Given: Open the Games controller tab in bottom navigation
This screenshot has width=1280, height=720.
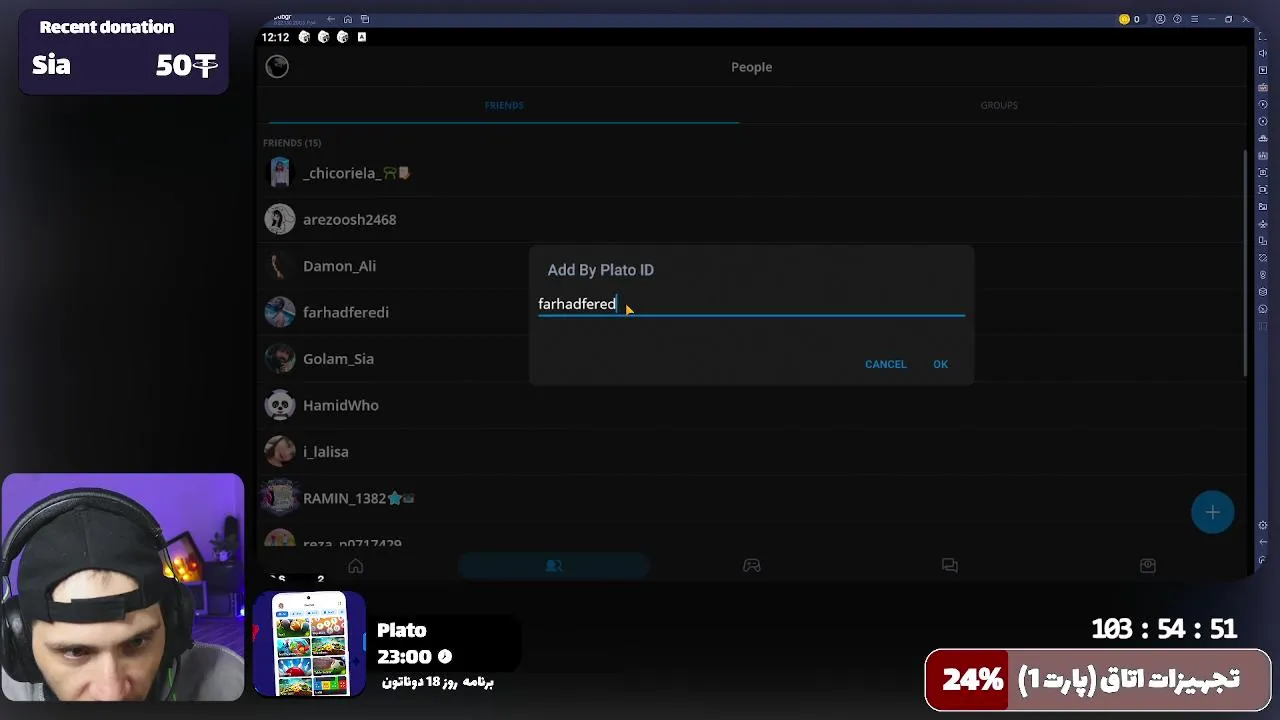Looking at the screenshot, I should (751, 566).
